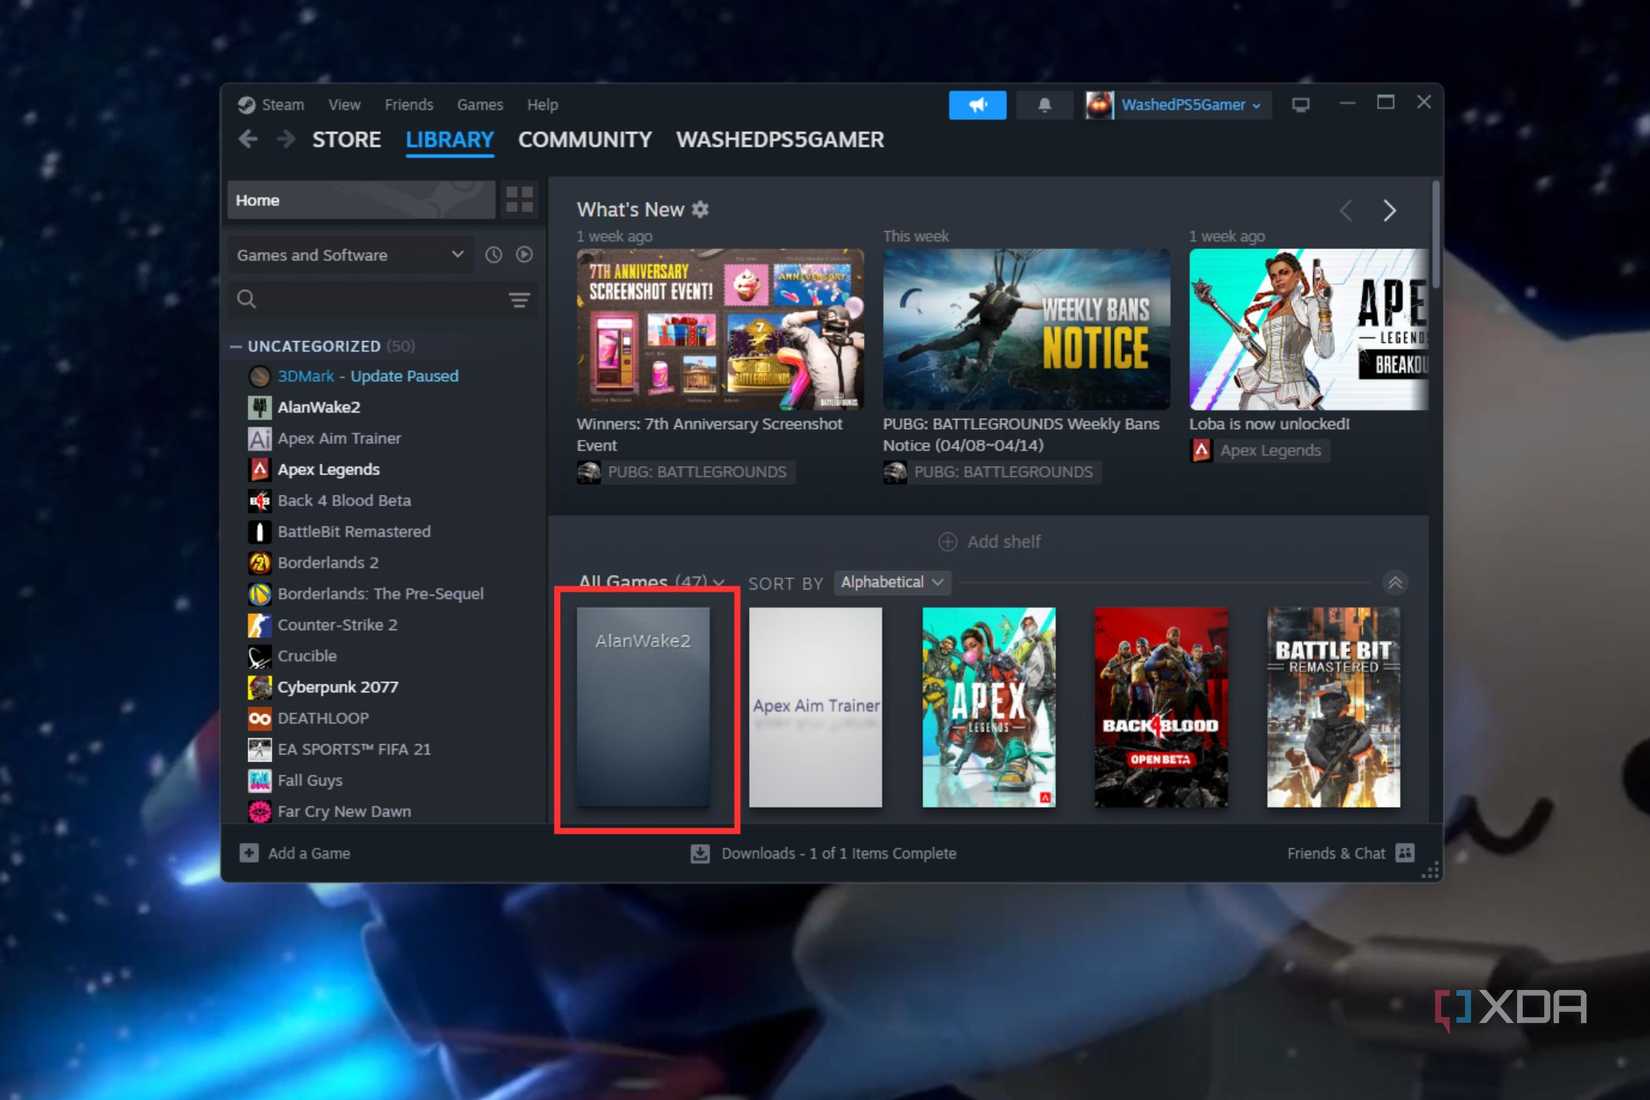Image resolution: width=1650 pixels, height=1100 pixels.
Task: Open Downloads from the status bar icon
Action: 700,853
